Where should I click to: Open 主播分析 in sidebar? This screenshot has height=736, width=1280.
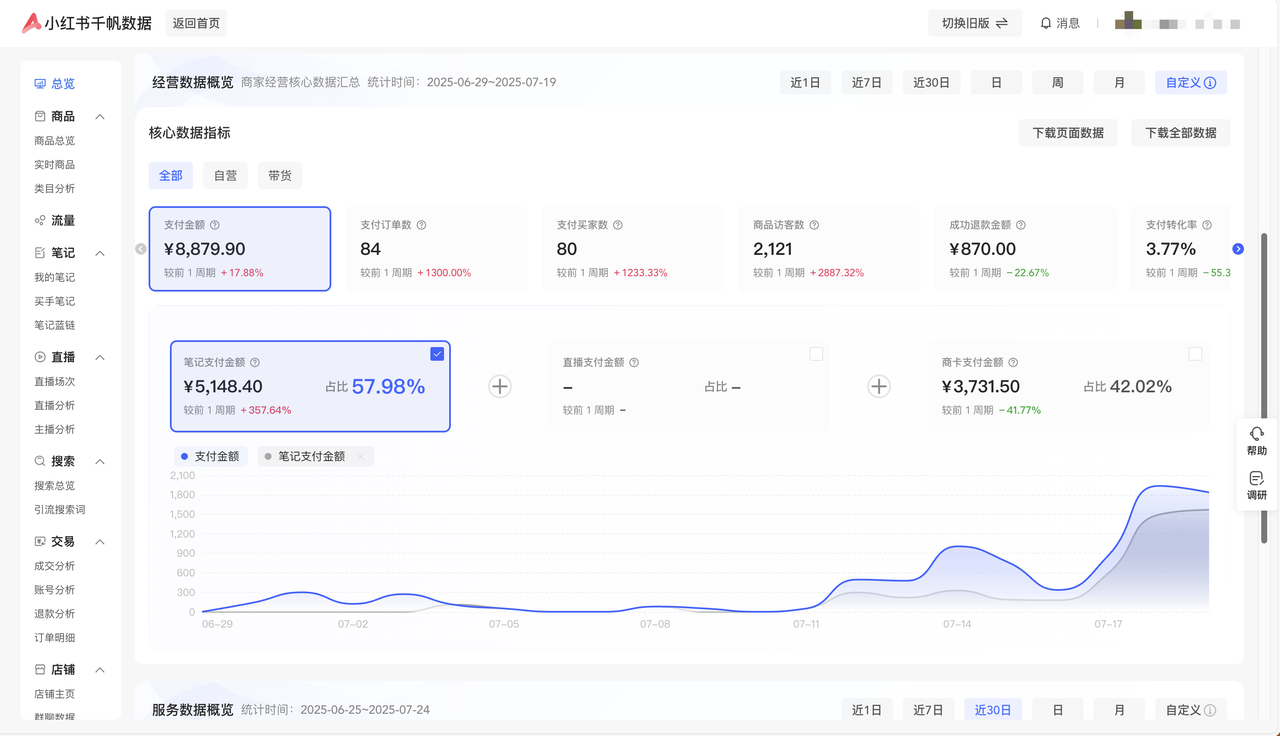tap(54, 430)
